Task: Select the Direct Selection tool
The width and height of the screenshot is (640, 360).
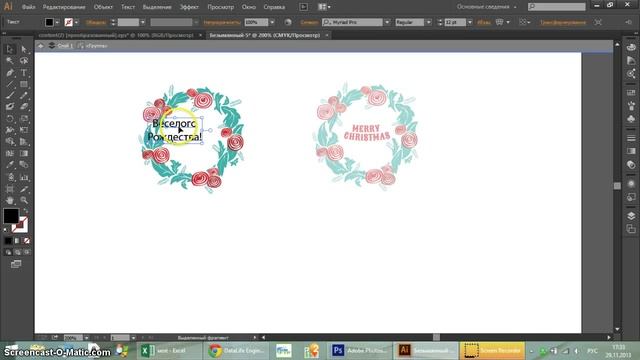Action: [x=24, y=49]
